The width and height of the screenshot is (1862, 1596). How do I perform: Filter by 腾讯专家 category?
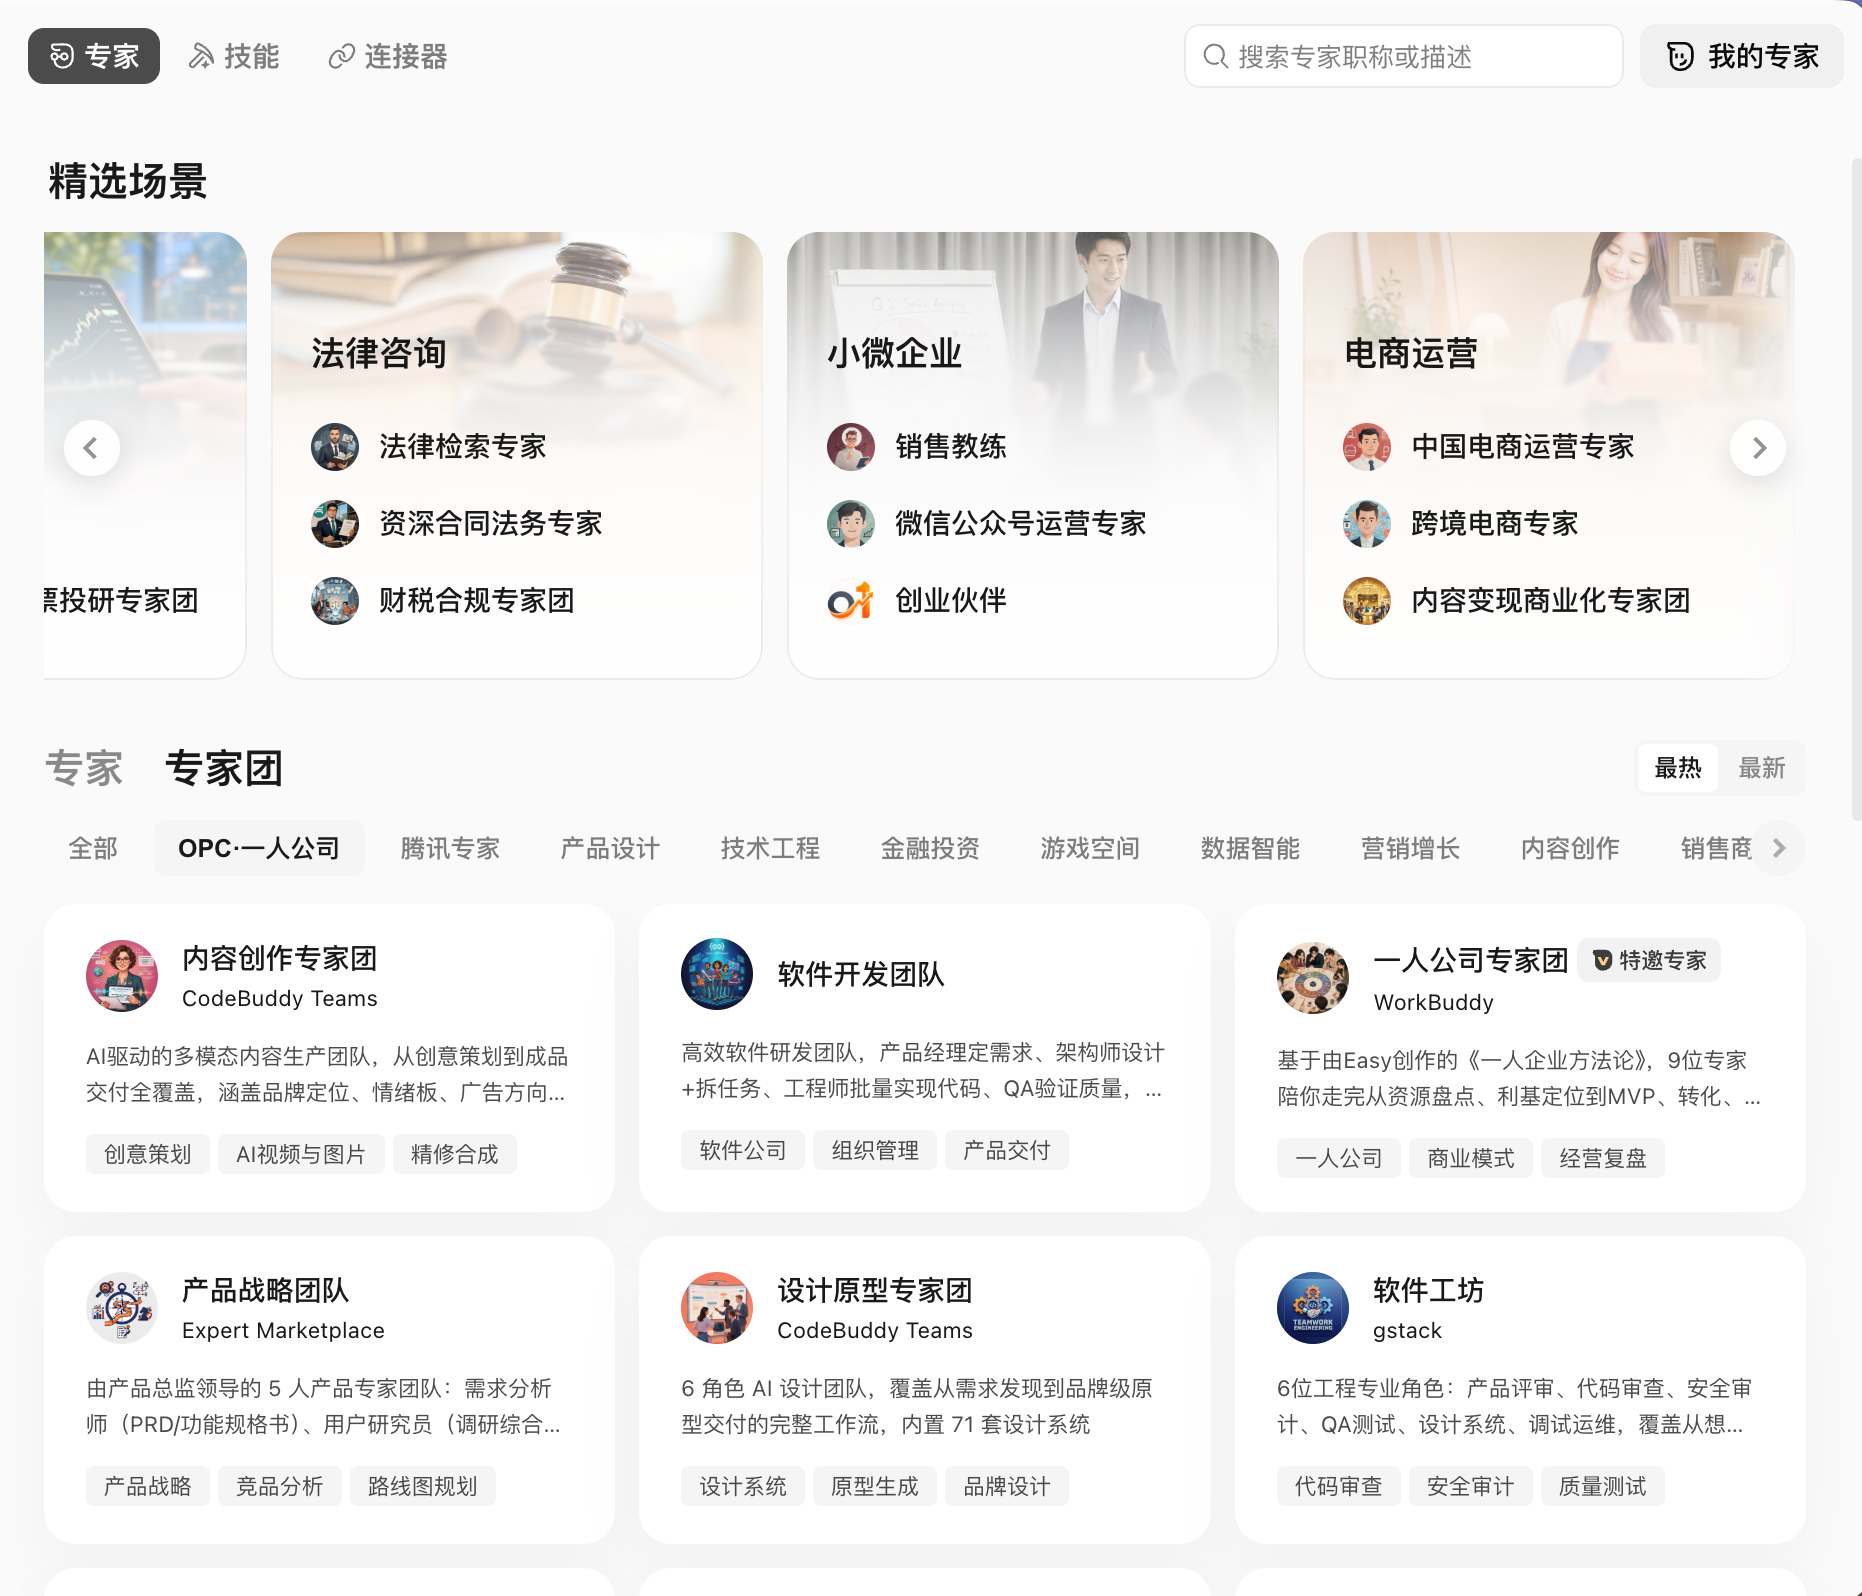point(450,848)
